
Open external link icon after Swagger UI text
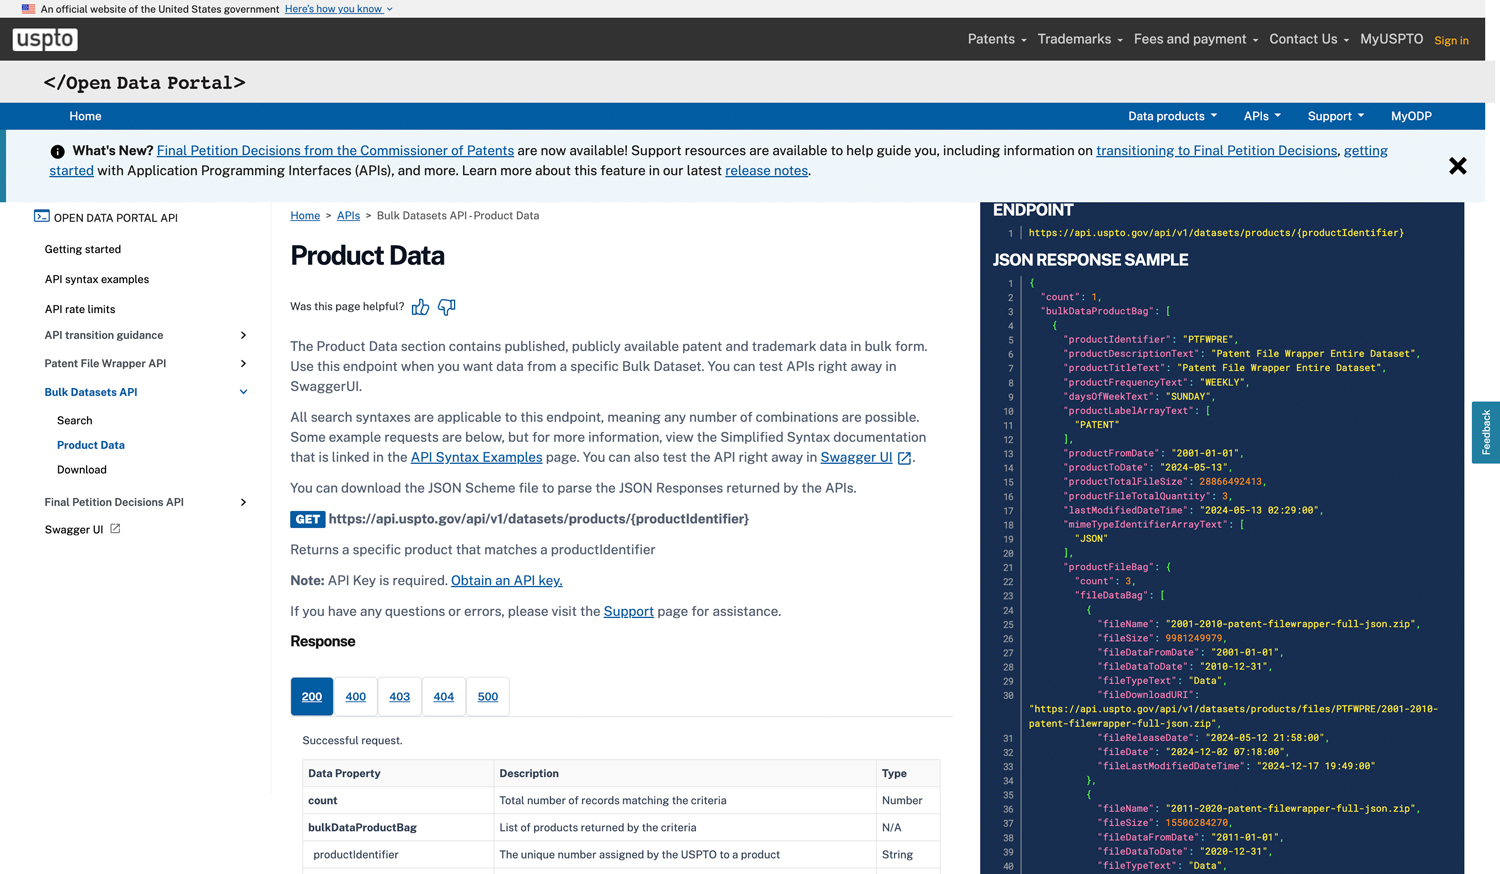pos(904,458)
